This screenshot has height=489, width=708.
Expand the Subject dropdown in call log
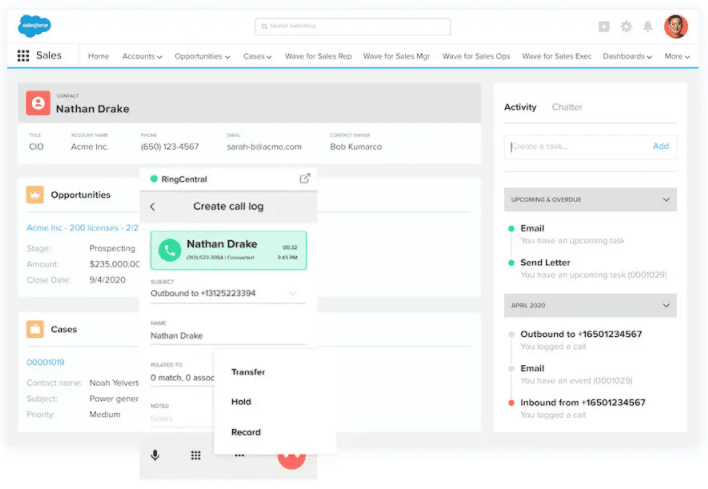(293, 293)
